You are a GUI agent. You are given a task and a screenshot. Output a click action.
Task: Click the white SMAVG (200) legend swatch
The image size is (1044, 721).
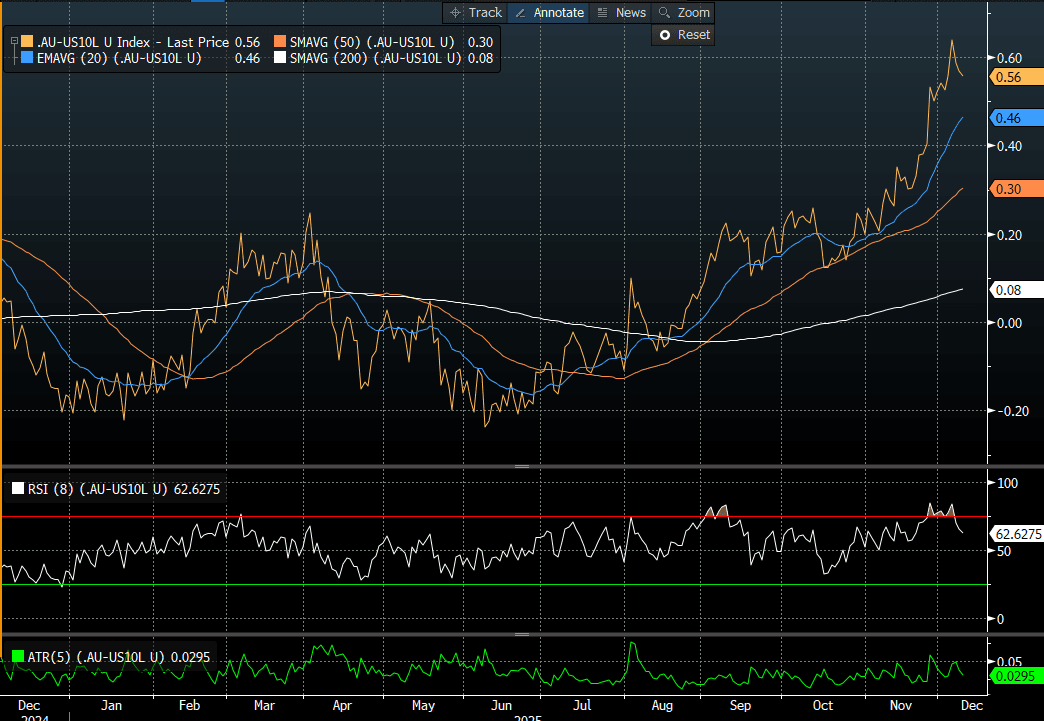[279, 59]
